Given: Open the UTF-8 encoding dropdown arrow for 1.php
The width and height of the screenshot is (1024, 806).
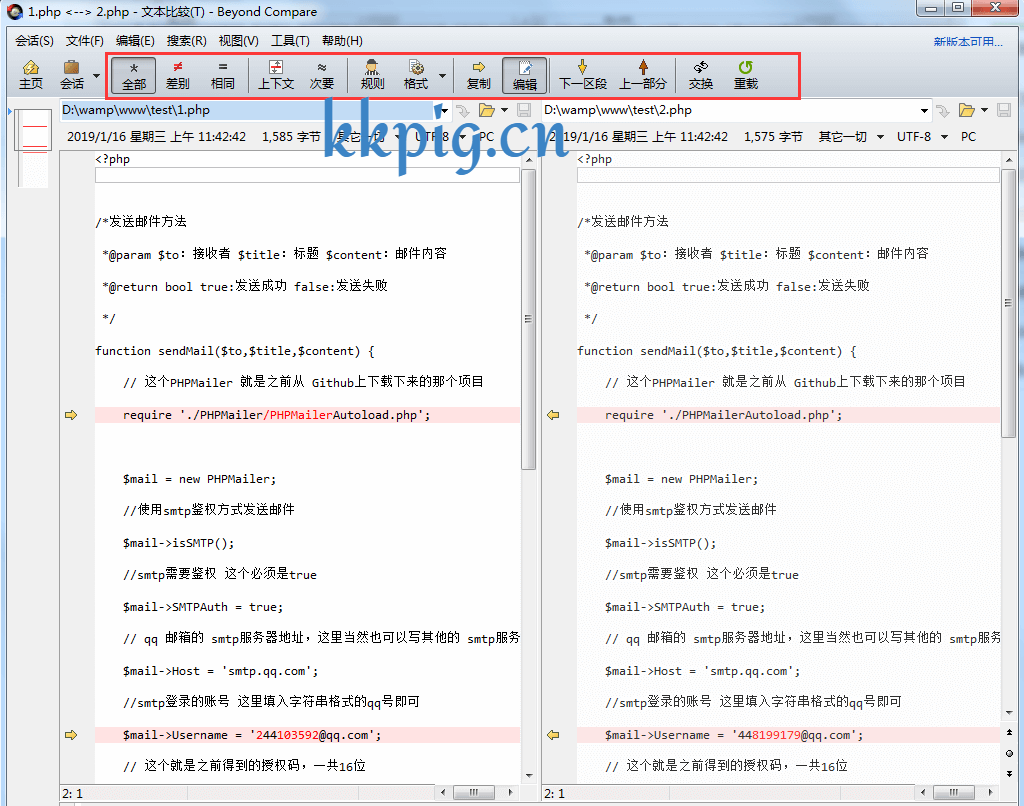Looking at the screenshot, I should (x=462, y=137).
